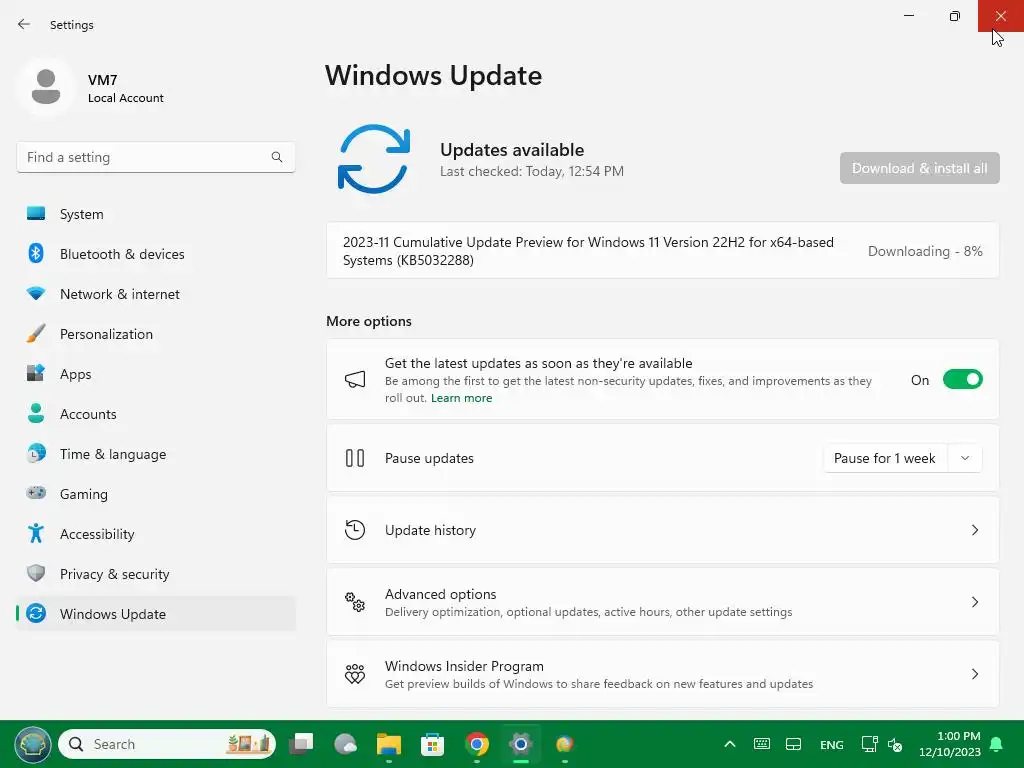This screenshot has height=768, width=1024.
Task: Click the ENG language indicator
Action: tap(831, 744)
